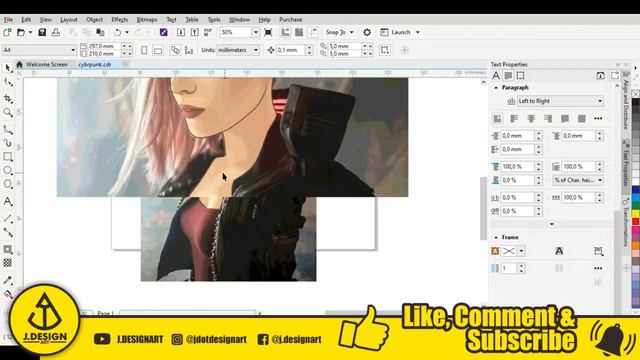
Task: Open the zoom level 50% dropdown
Action: pyautogui.click(x=256, y=32)
